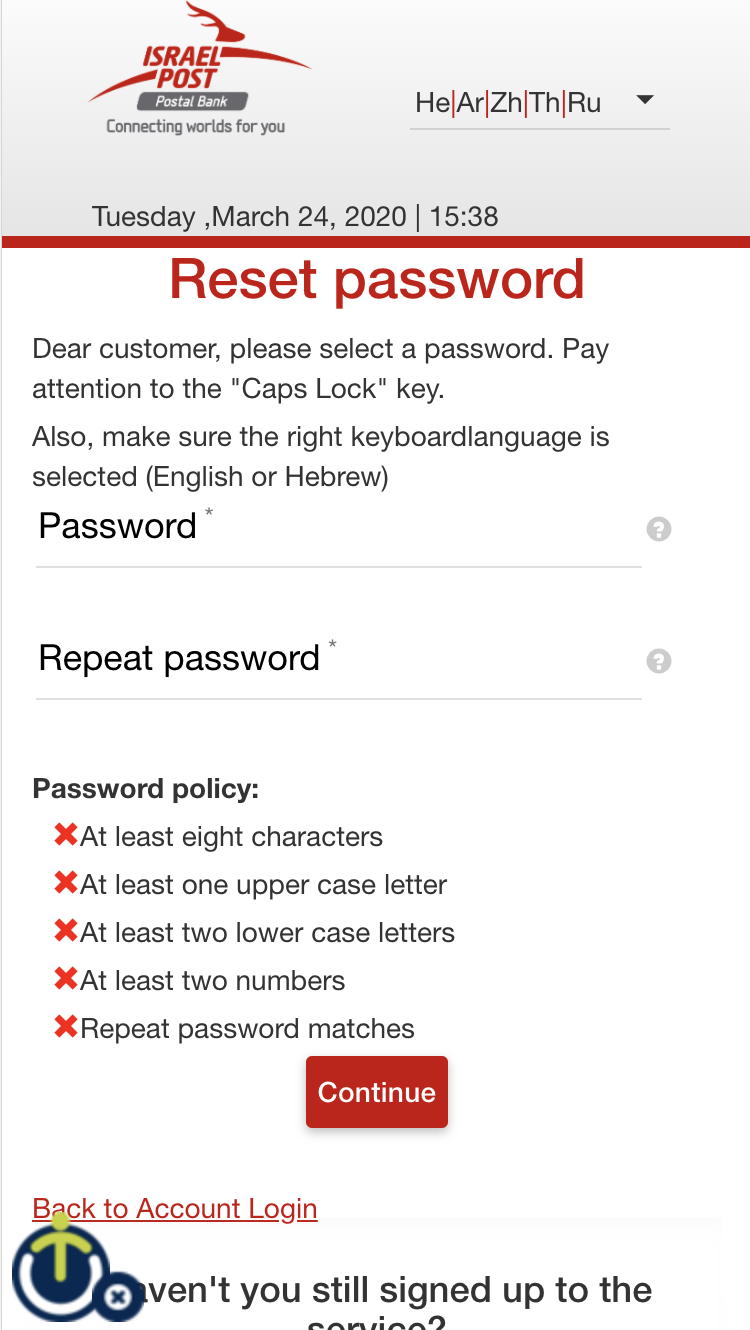Open help icon beside Repeat password field
750x1330 pixels.
click(658, 661)
